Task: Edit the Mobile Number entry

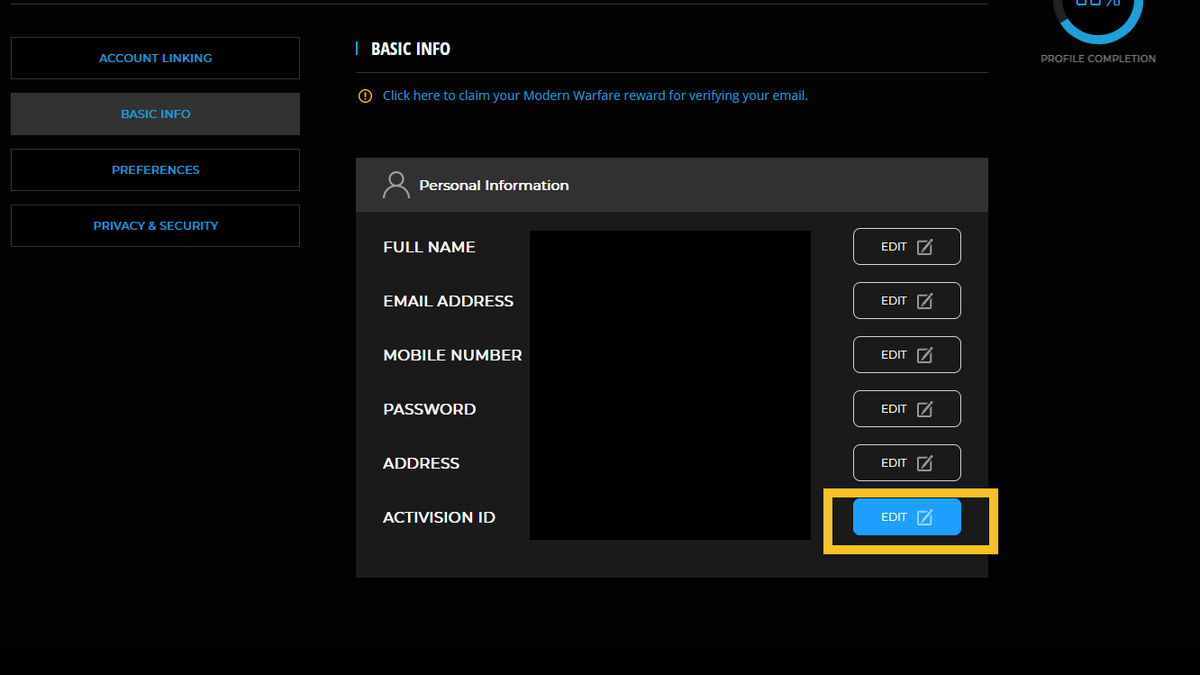Action: click(907, 355)
